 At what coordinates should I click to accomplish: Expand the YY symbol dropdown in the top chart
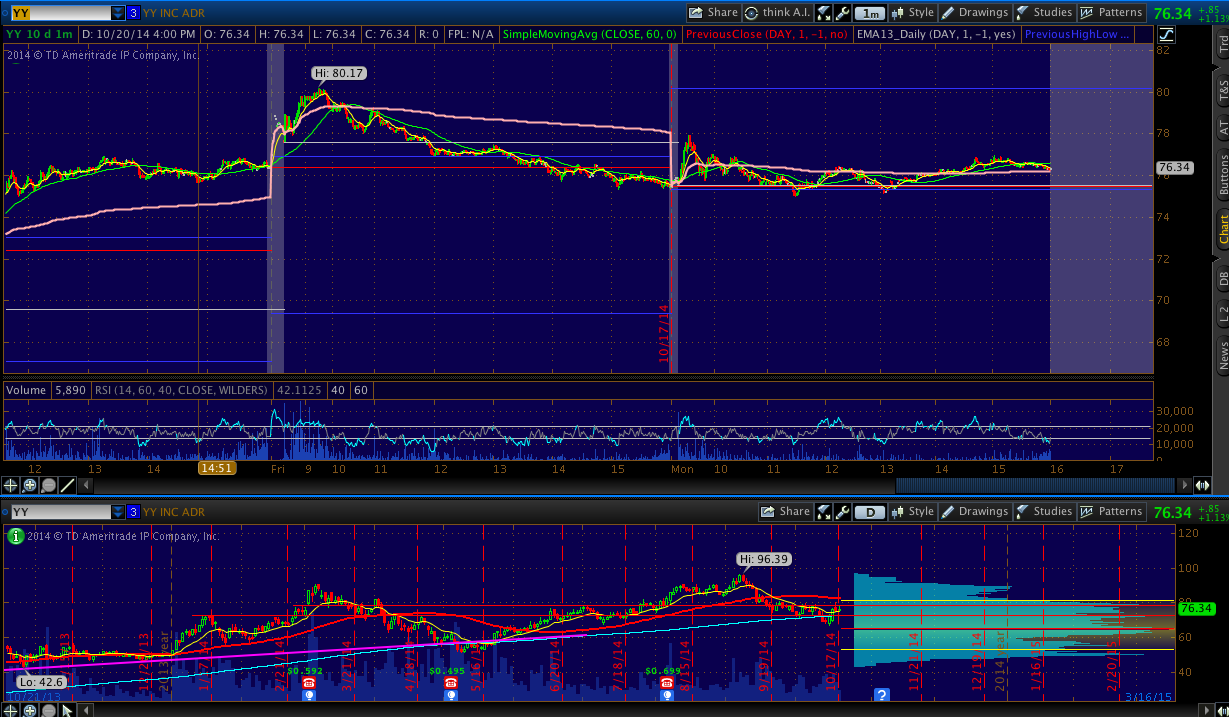pyautogui.click(x=118, y=13)
